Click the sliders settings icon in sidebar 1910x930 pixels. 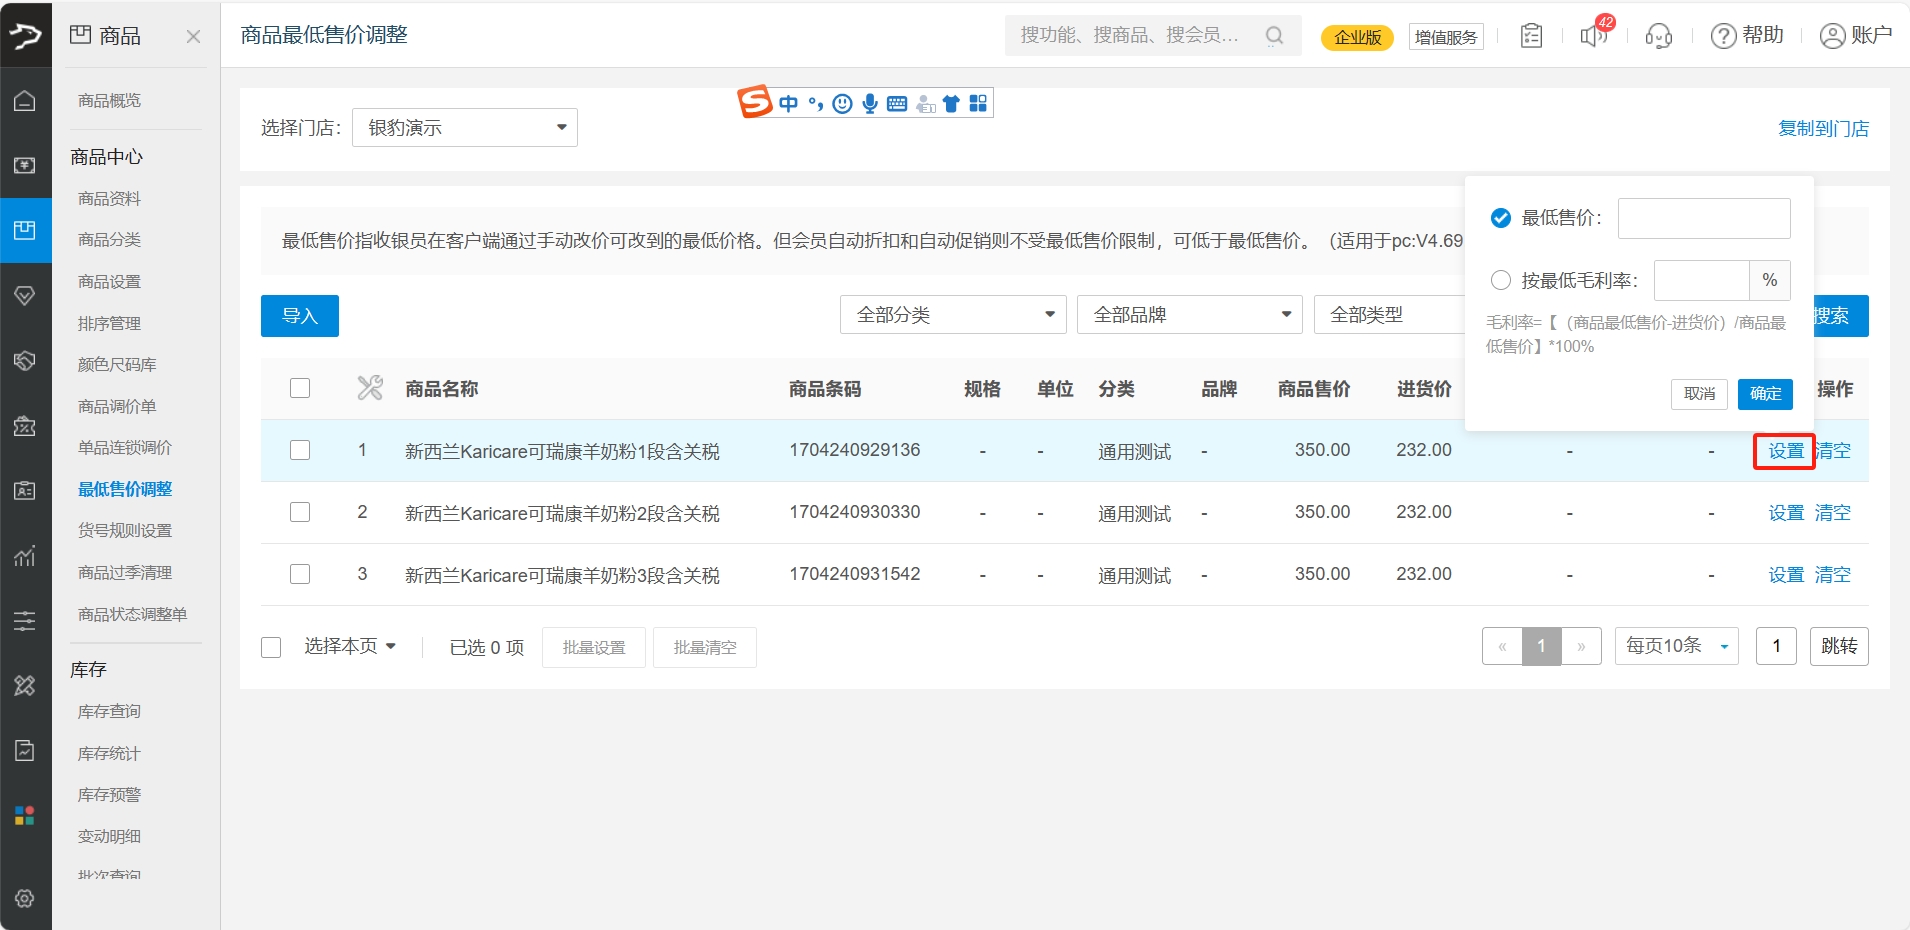click(25, 621)
